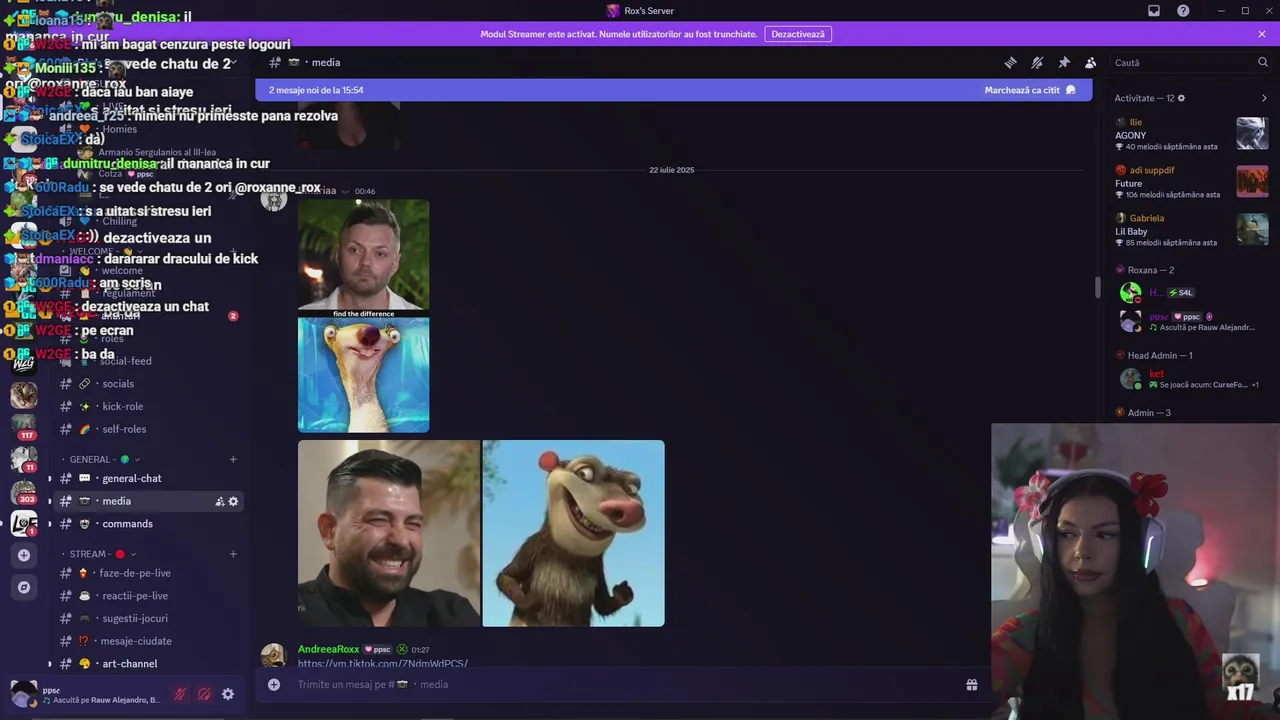1280x720 pixels.
Task: Open the self-roles channel
Action: coord(147,429)
